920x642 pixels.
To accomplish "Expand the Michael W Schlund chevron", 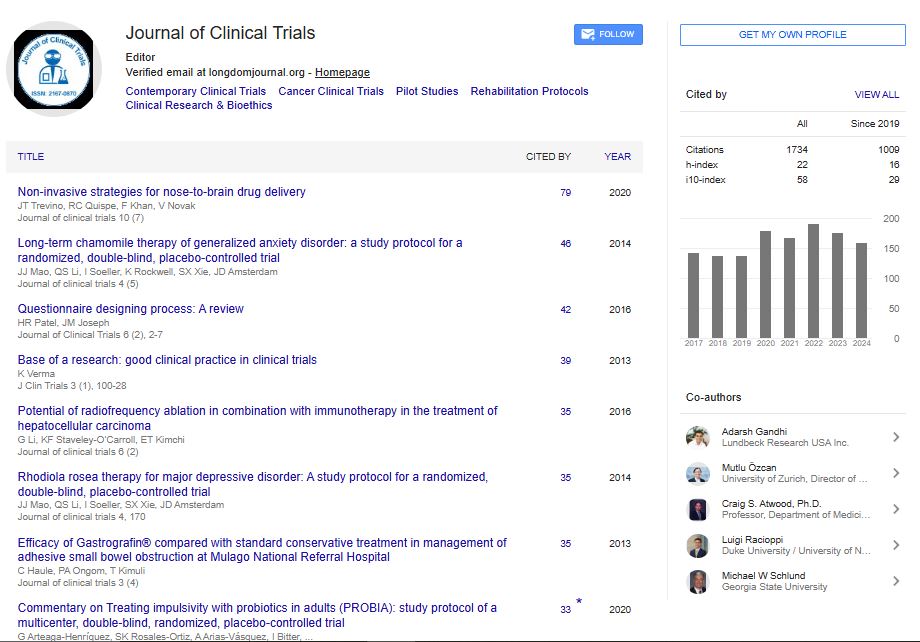I will (896, 582).
